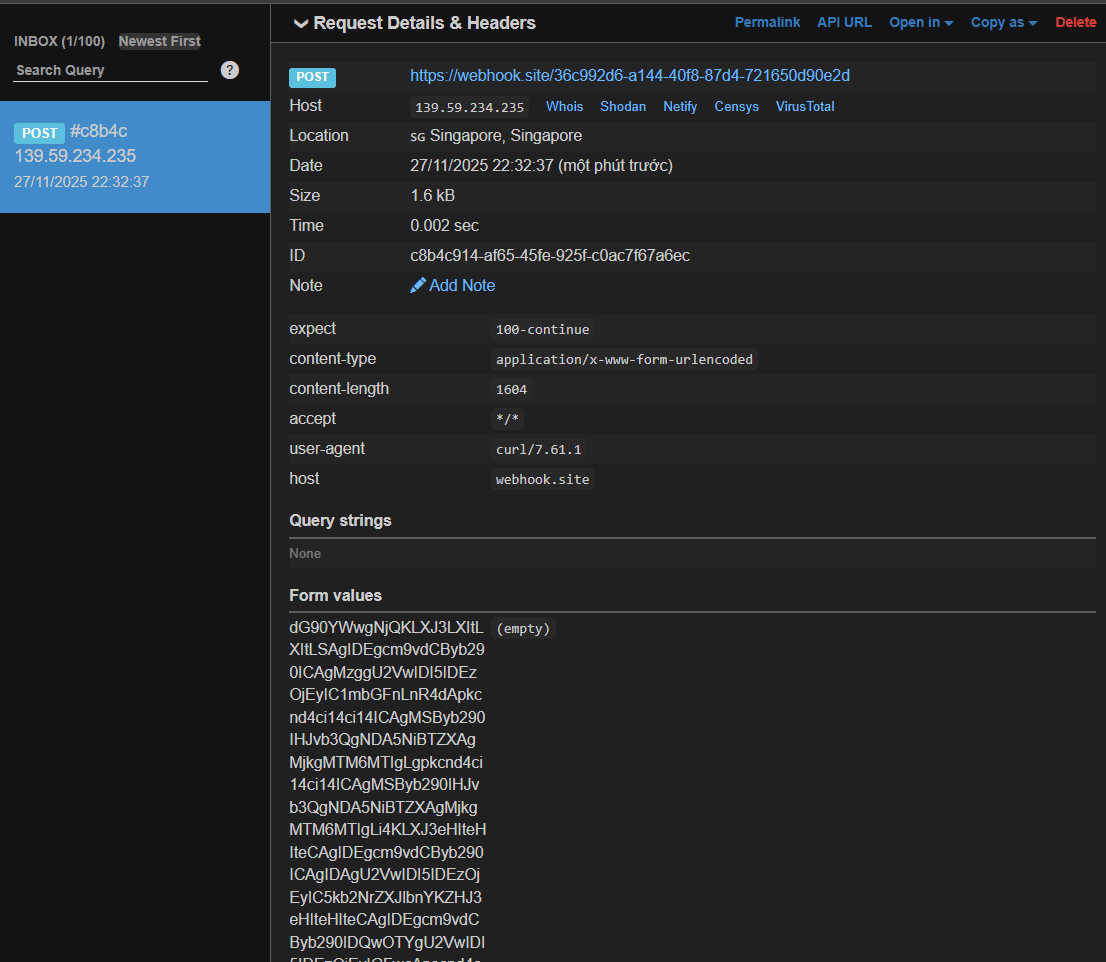Open Shodan lookup for the host
The width and height of the screenshot is (1106, 962).
[x=622, y=107]
